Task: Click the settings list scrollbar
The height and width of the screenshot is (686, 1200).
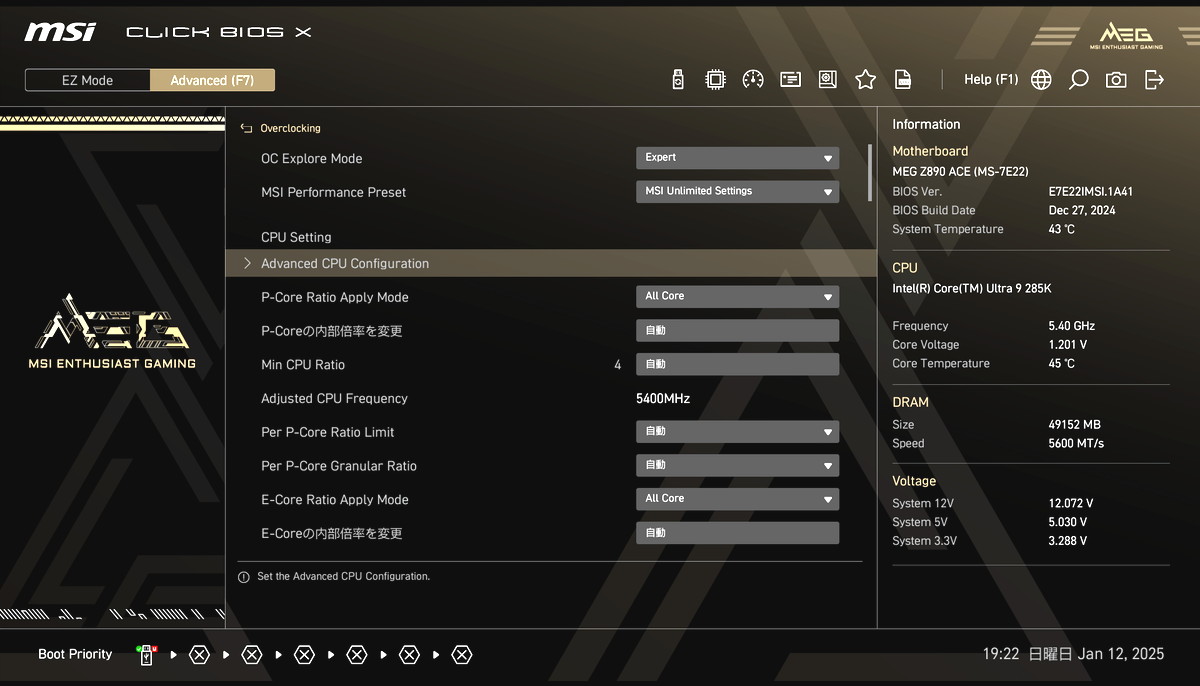Action: point(870,173)
